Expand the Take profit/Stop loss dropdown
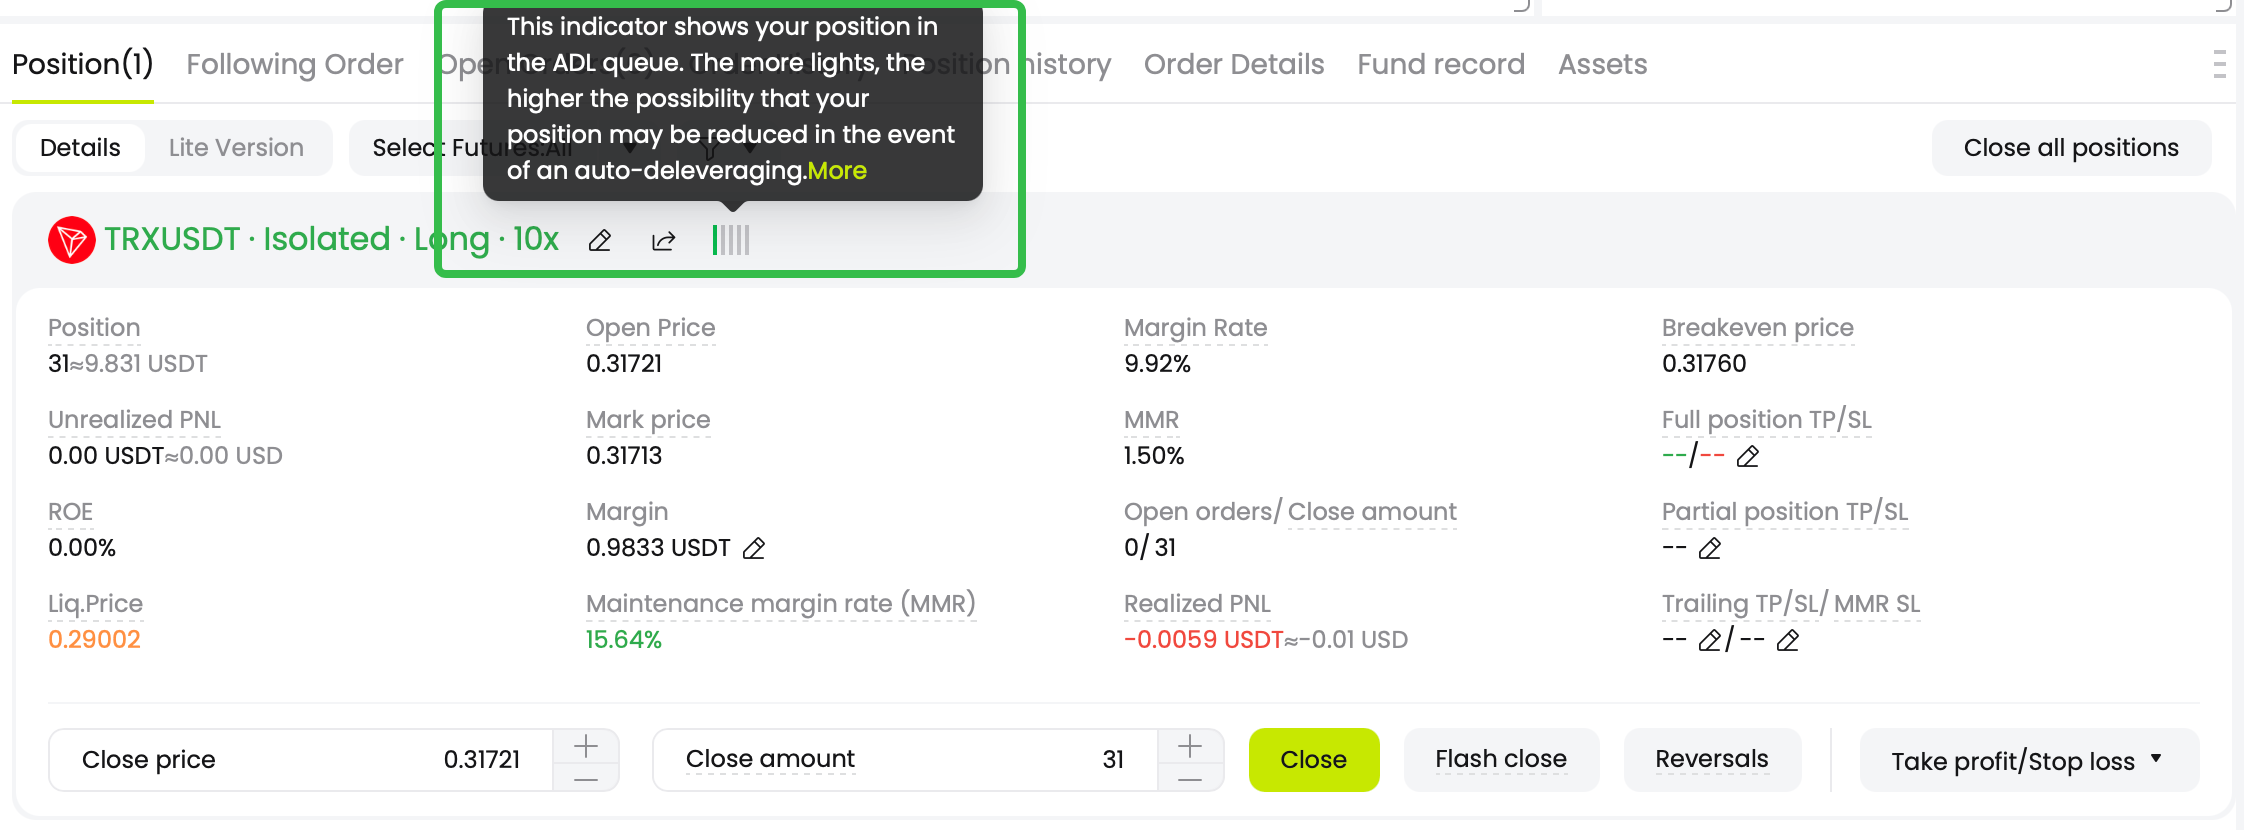 tap(2028, 760)
